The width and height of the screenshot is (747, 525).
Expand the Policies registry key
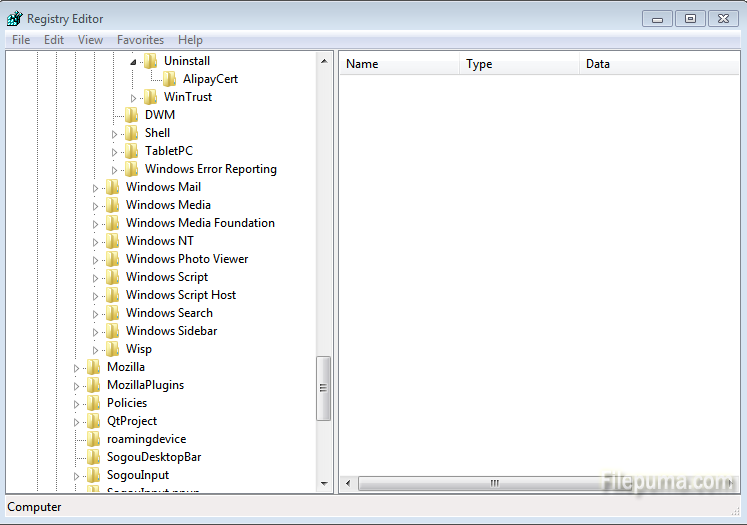coord(77,403)
